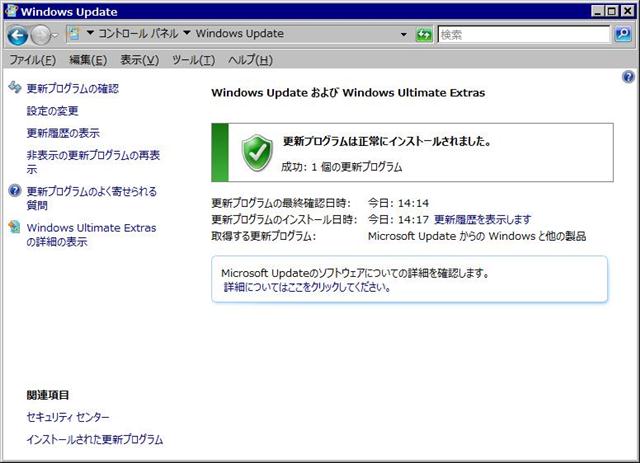Screen dimensions: 640x463
Task: Click the search magnifier button
Action: pos(623,34)
